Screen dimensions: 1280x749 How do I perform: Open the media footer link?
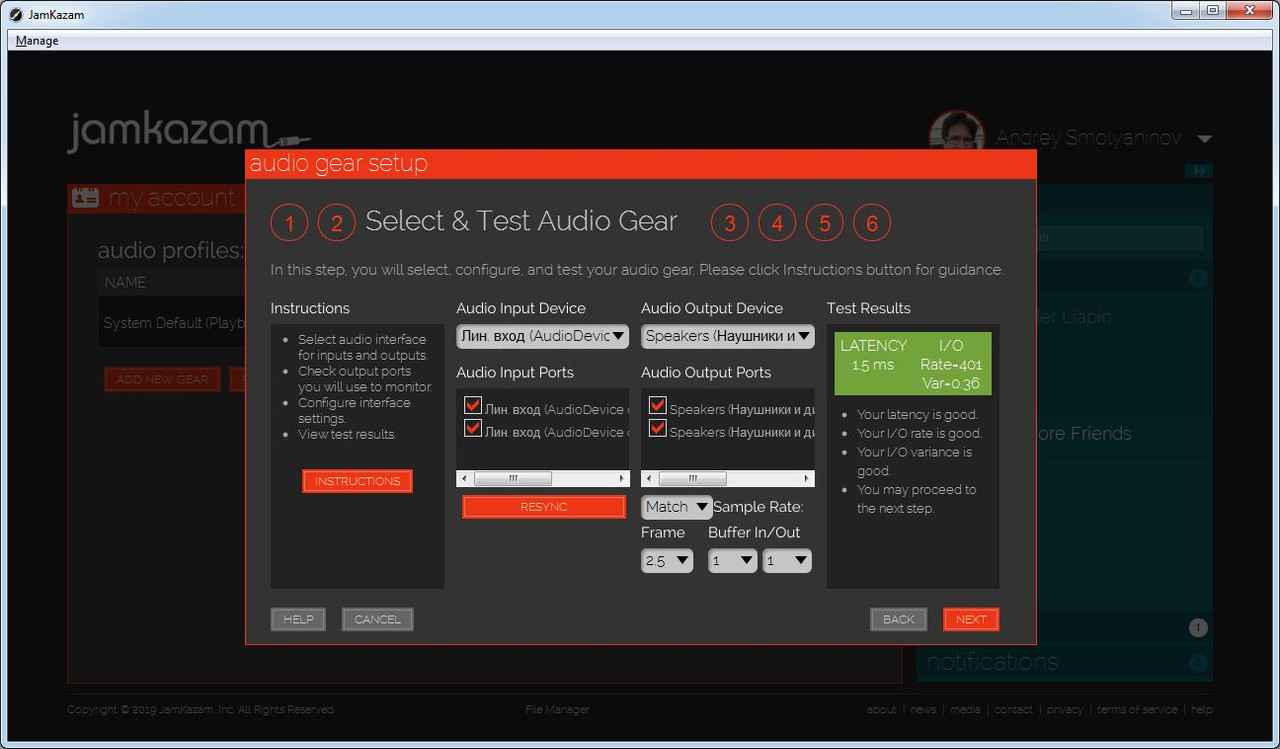coord(965,709)
